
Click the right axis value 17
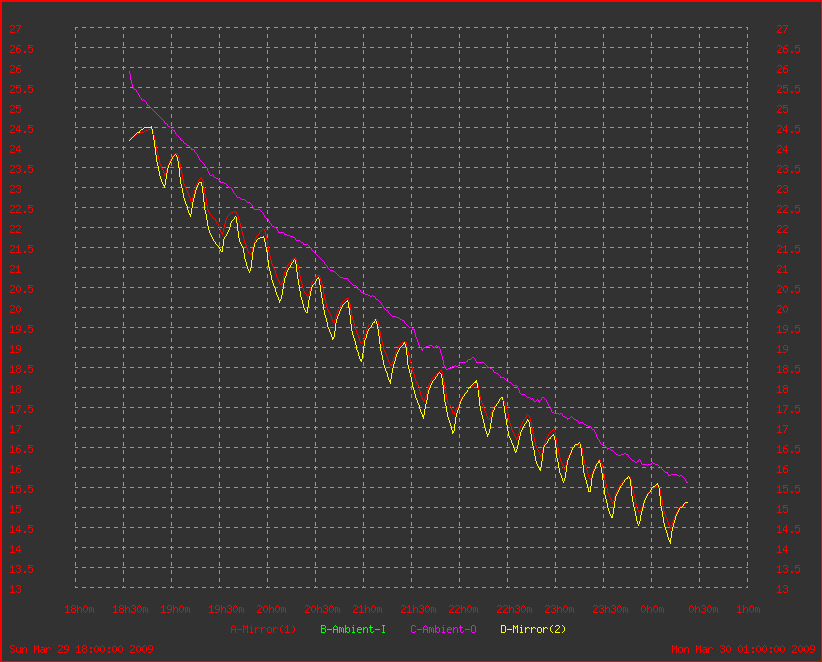click(782, 429)
